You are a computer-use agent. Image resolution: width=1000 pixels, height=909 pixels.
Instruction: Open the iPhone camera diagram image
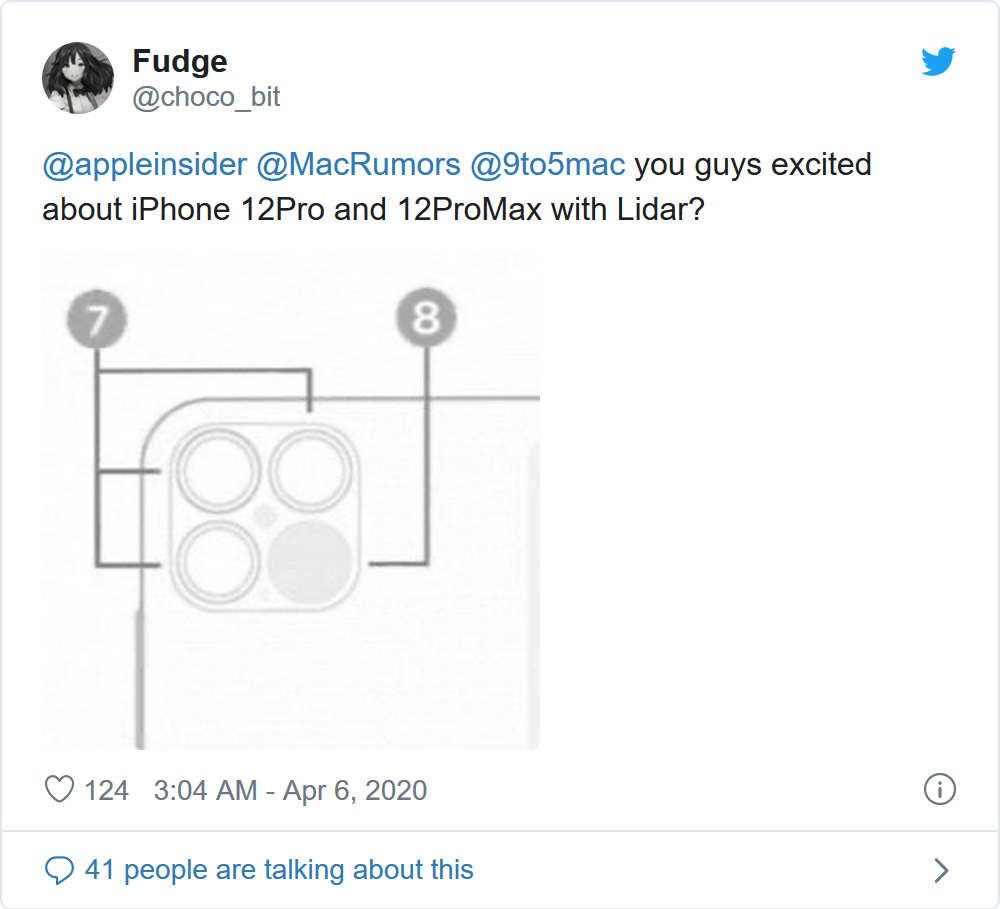pos(291,500)
